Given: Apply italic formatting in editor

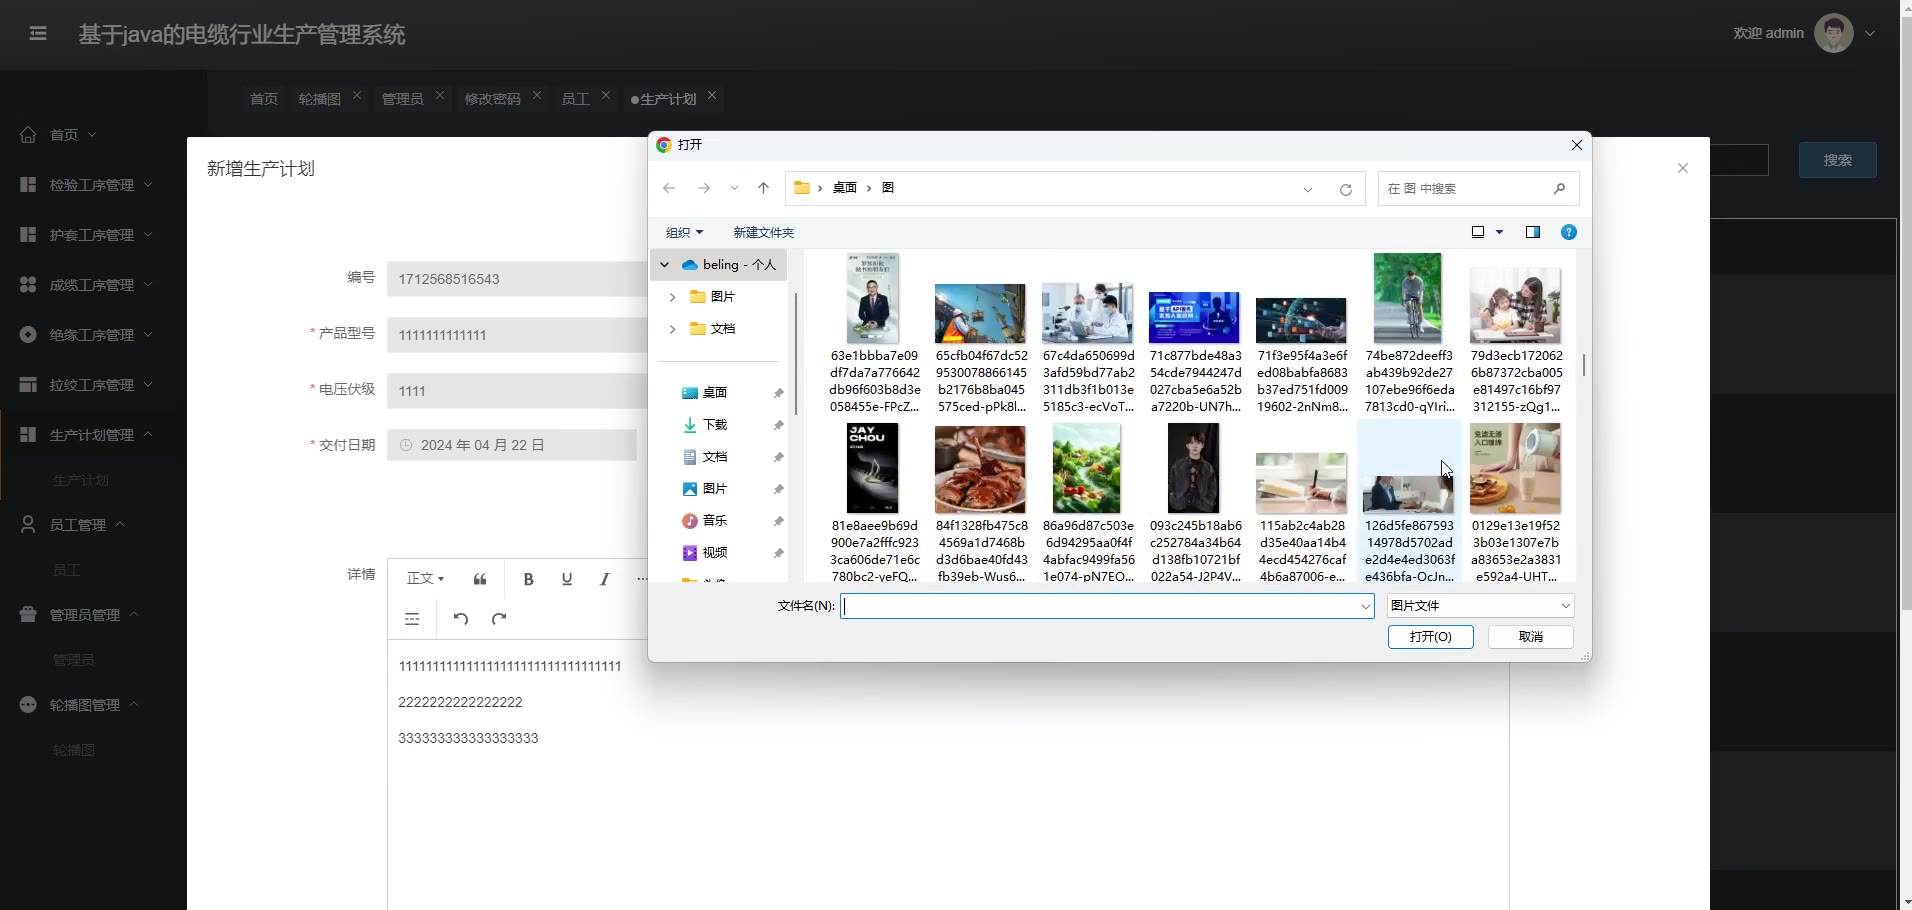Looking at the screenshot, I should (x=604, y=579).
